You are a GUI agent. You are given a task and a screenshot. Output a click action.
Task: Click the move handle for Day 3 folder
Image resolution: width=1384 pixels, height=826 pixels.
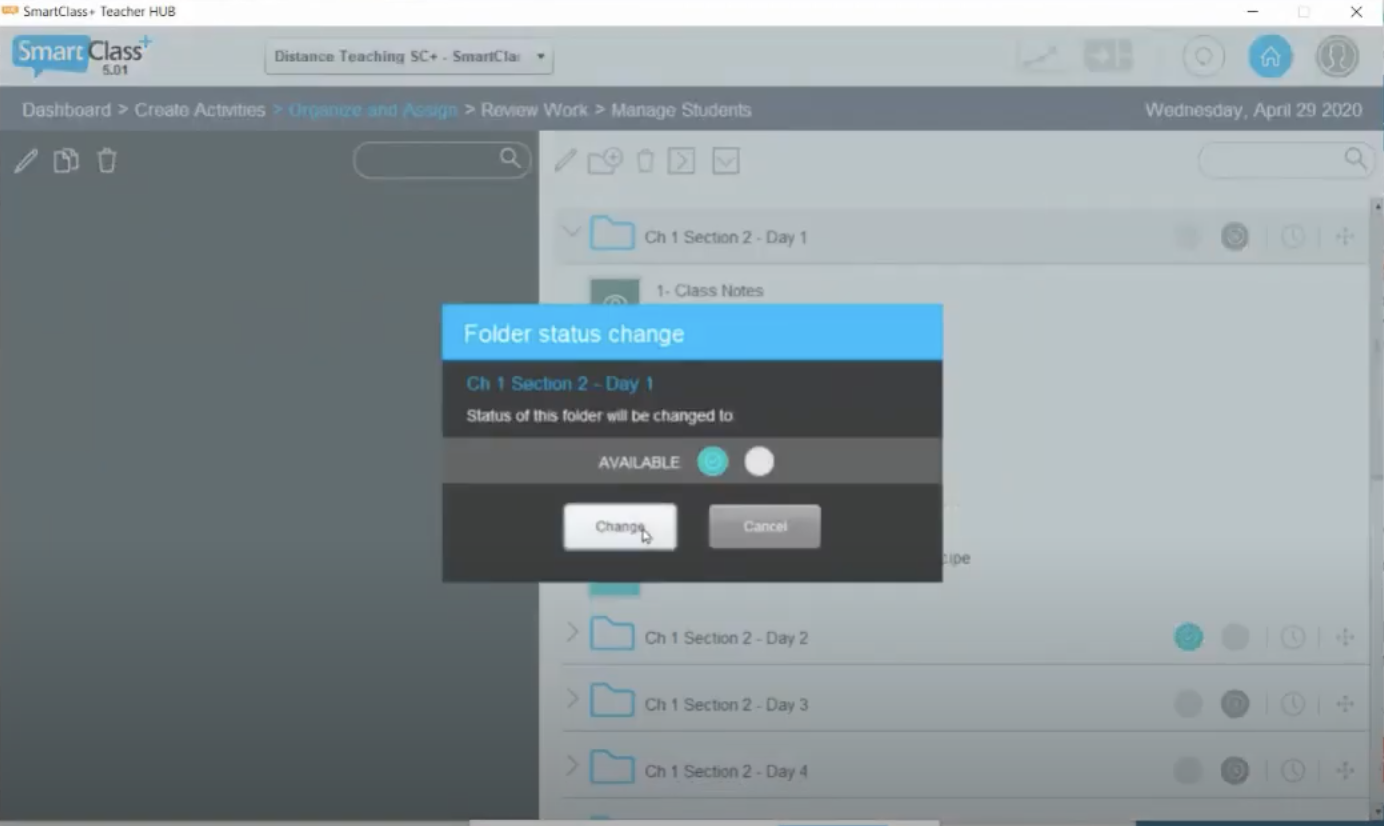click(x=1345, y=705)
